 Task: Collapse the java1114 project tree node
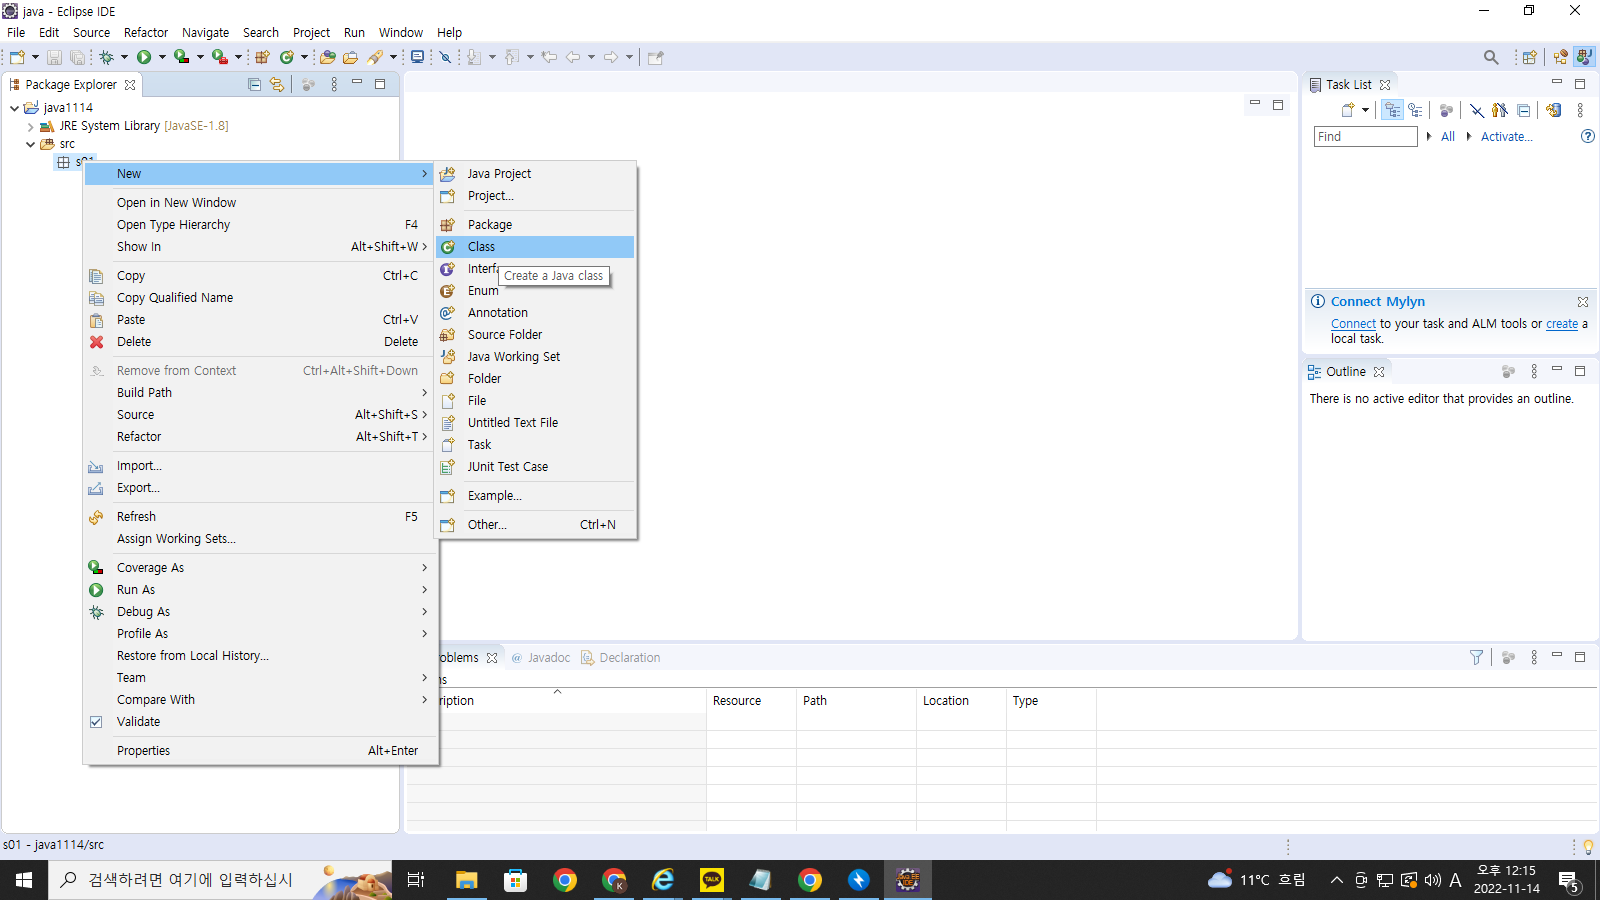(x=14, y=108)
